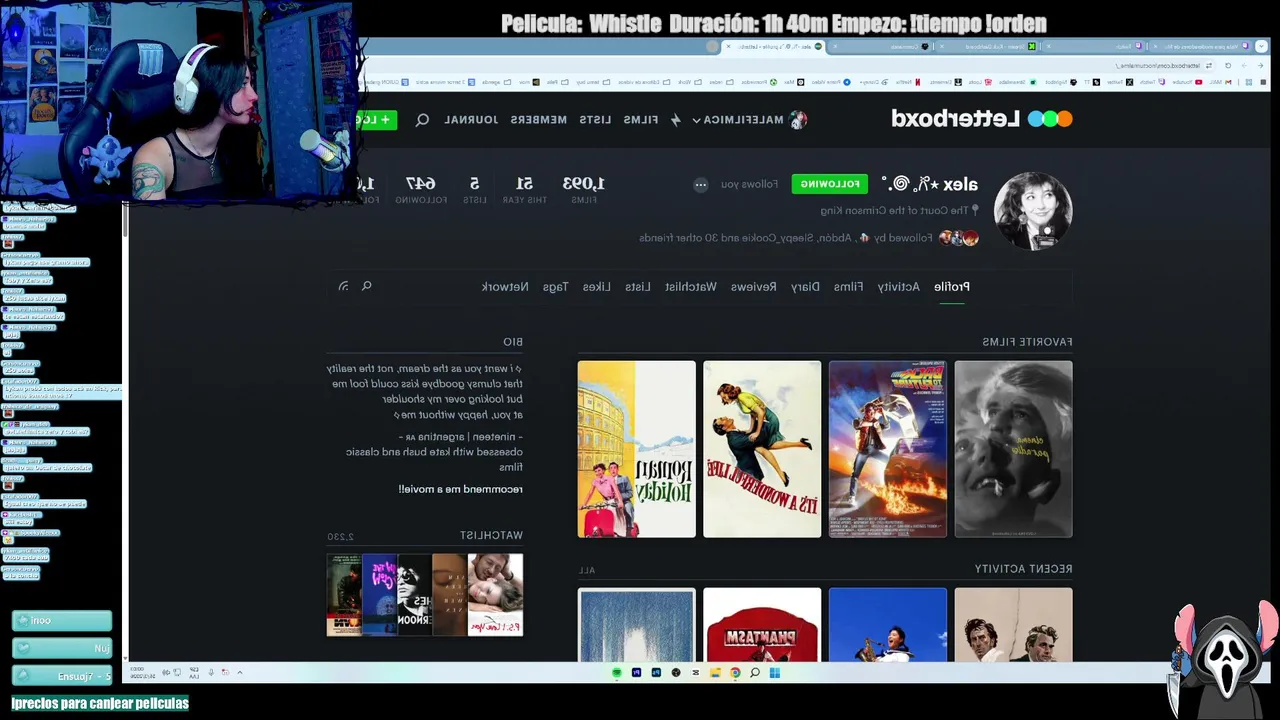Open File Explorer folder icon on the taskbar
The width and height of the screenshot is (1280, 720).
tap(716, 673)
